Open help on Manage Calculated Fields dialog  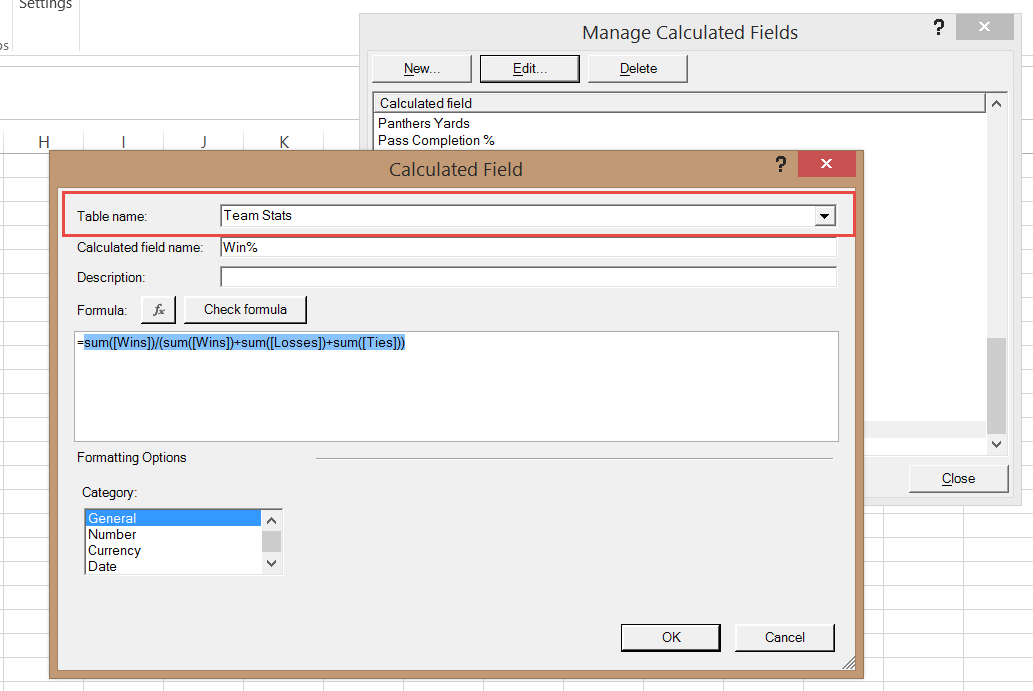coord(938,27)
